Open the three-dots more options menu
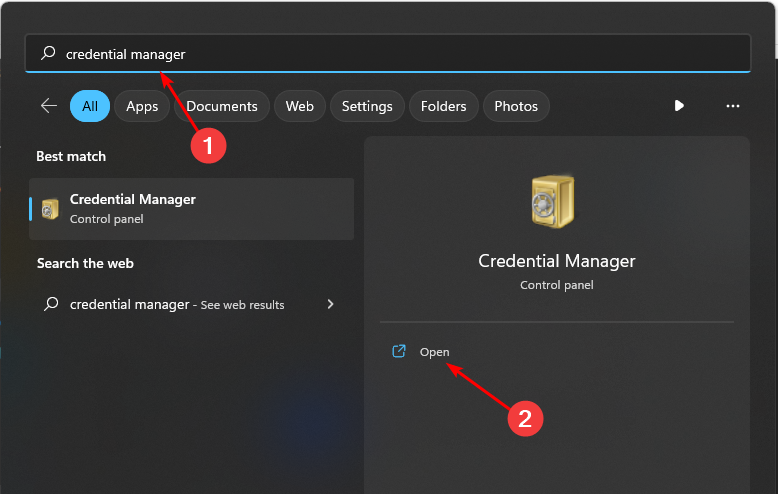 tap(732, 106)
